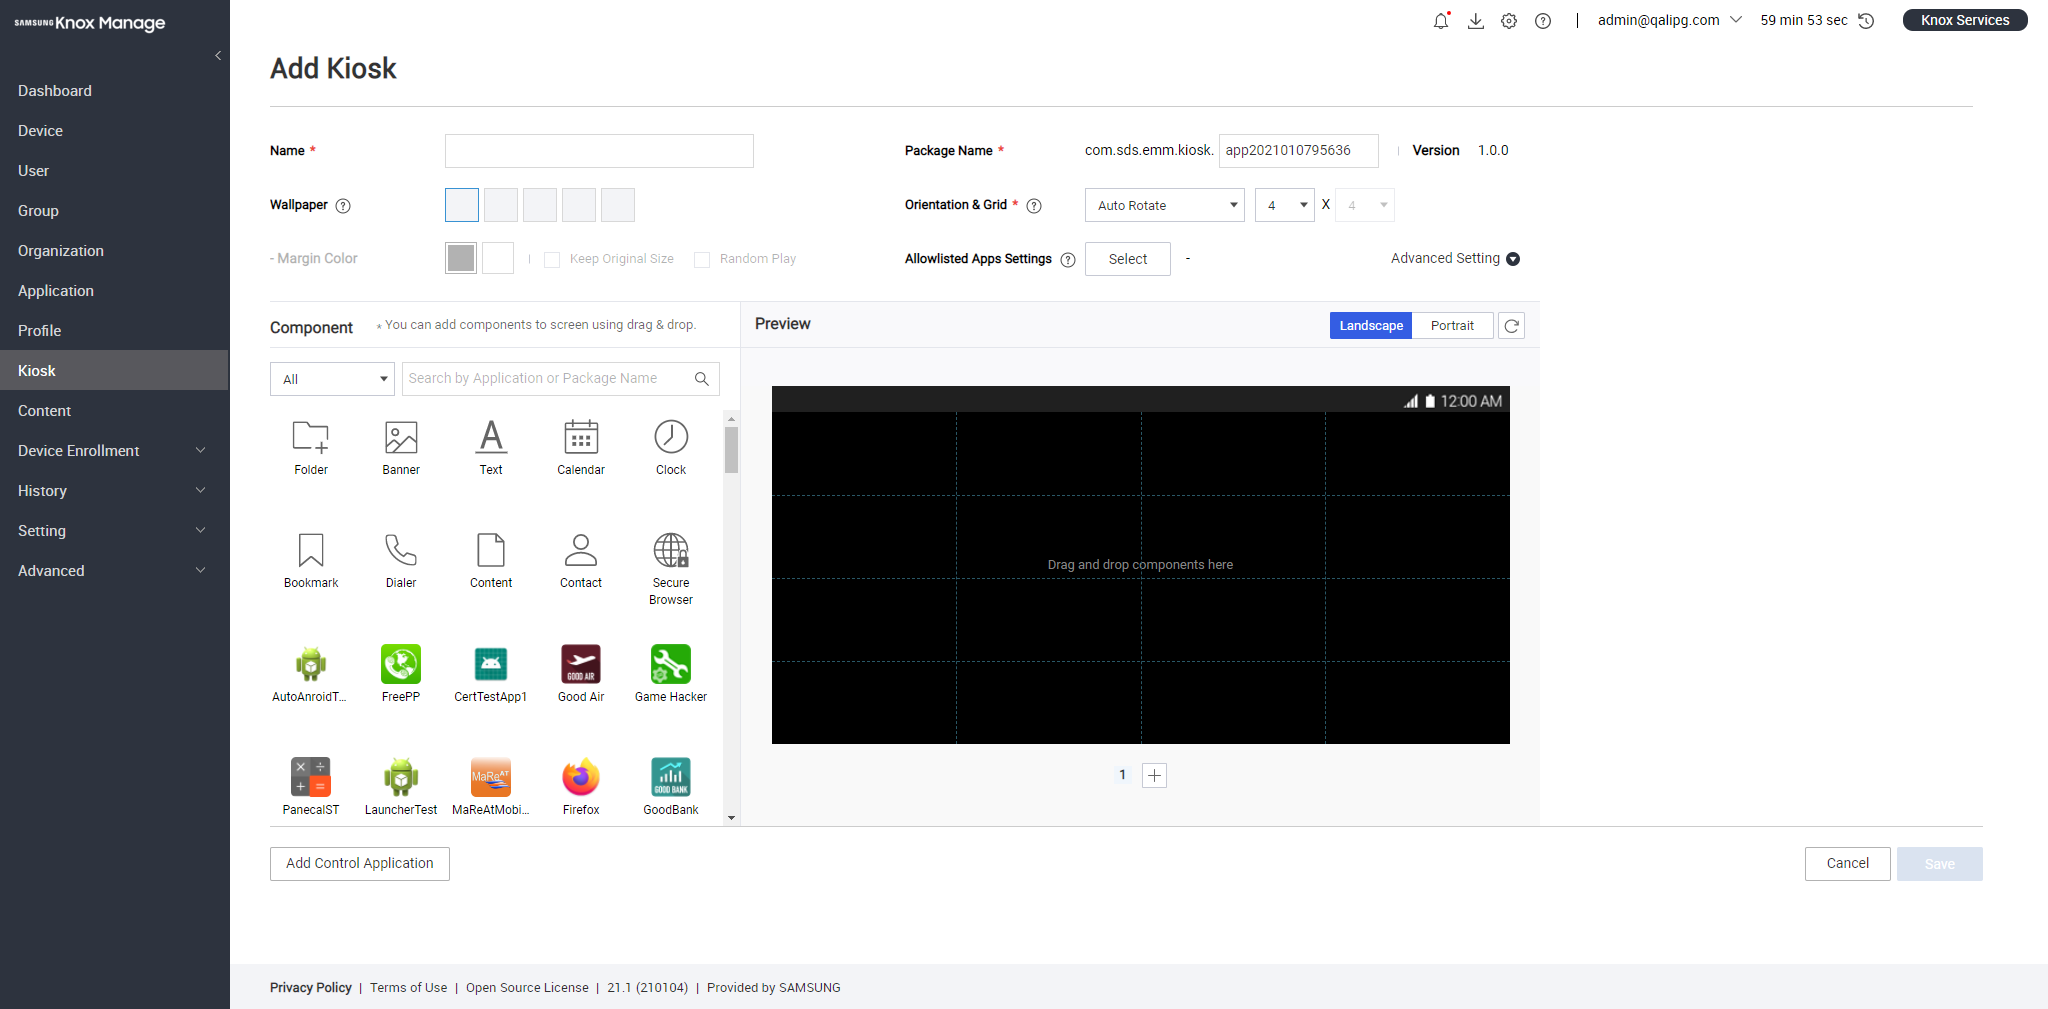Open the settings gear in header
Viewport: 2048px width, 1009px height.
(1509, 21)
